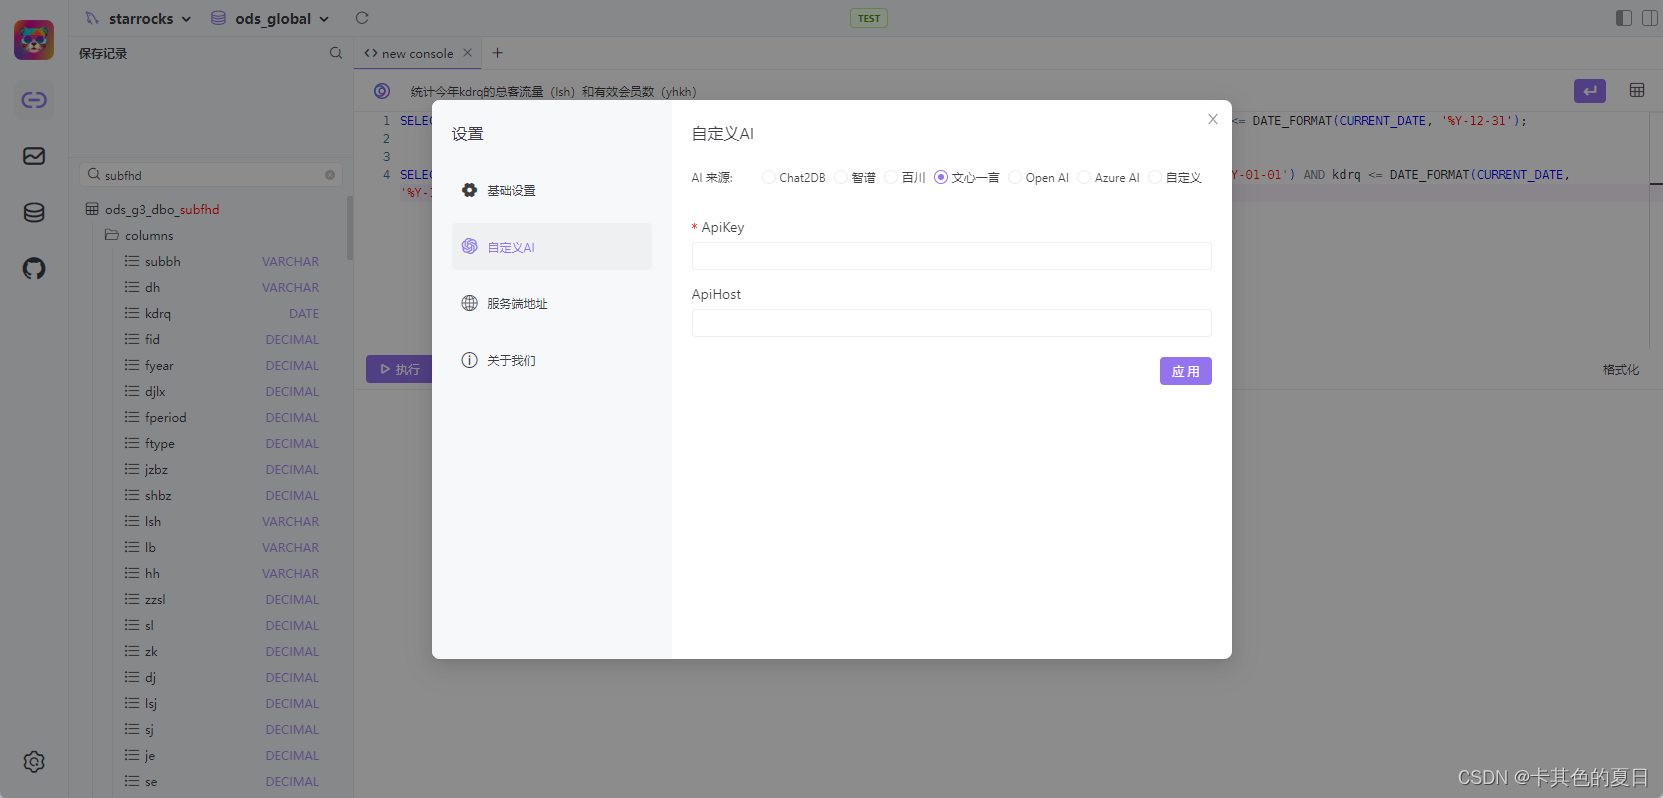This screenshot has width=1663, height=798.
Task: Select the je column row
Action: click(x=221, y=755)
